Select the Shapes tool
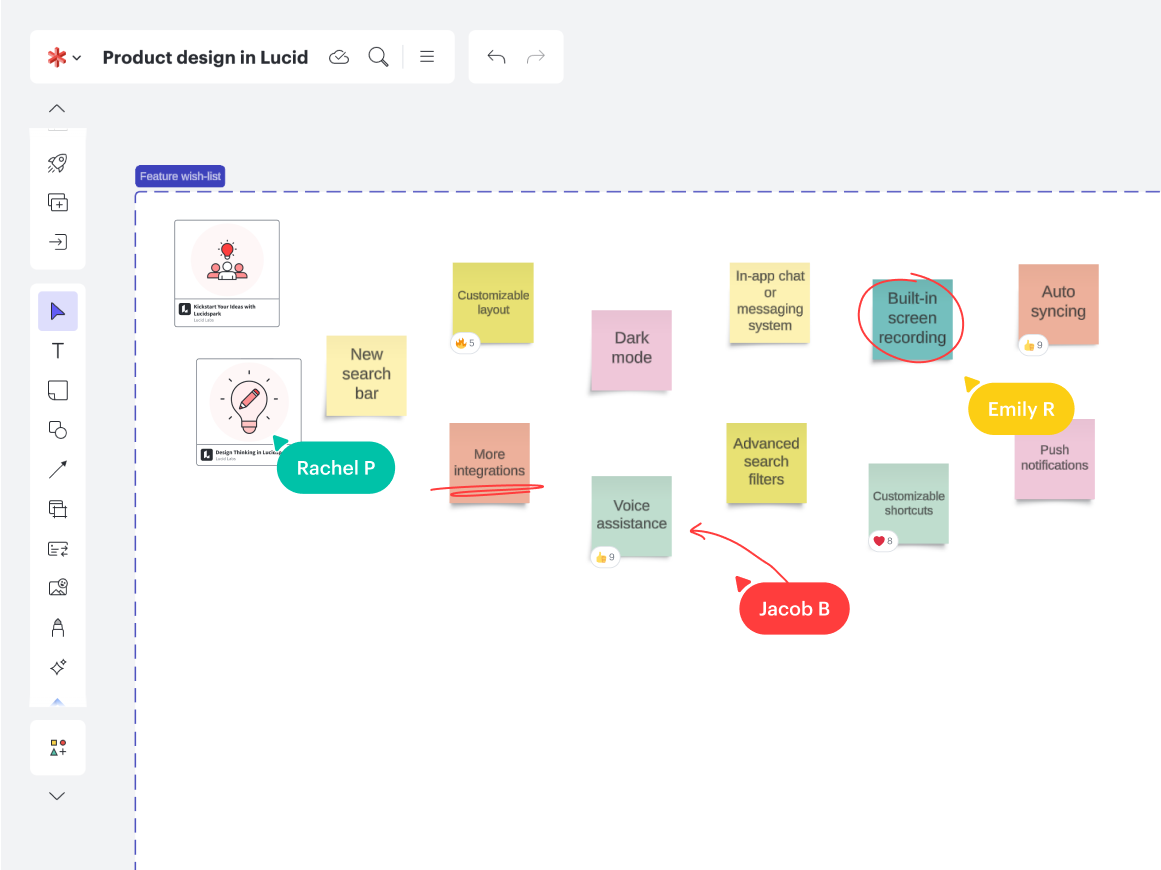 (x=58, y=430)
